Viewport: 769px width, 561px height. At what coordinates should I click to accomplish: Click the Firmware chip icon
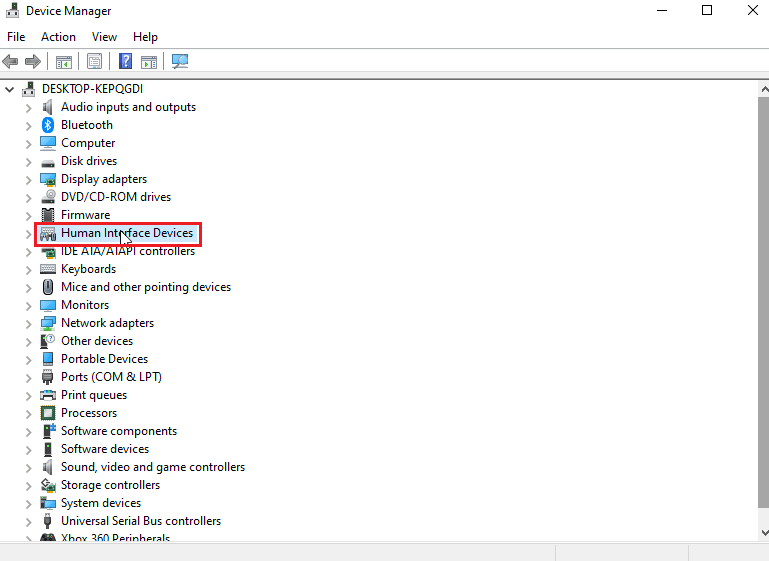pos(48,215)
